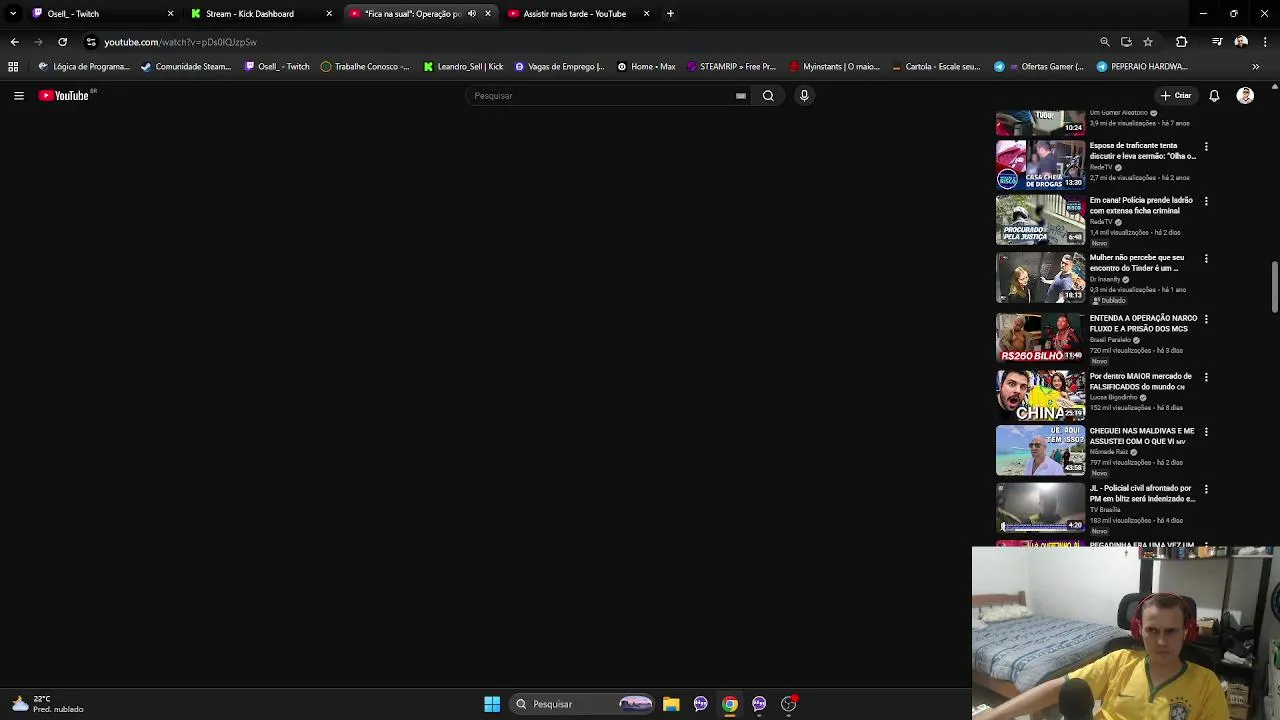Reload the page with the refresh icon
This screenshot has width=1280, height=720.
(62, 42)
